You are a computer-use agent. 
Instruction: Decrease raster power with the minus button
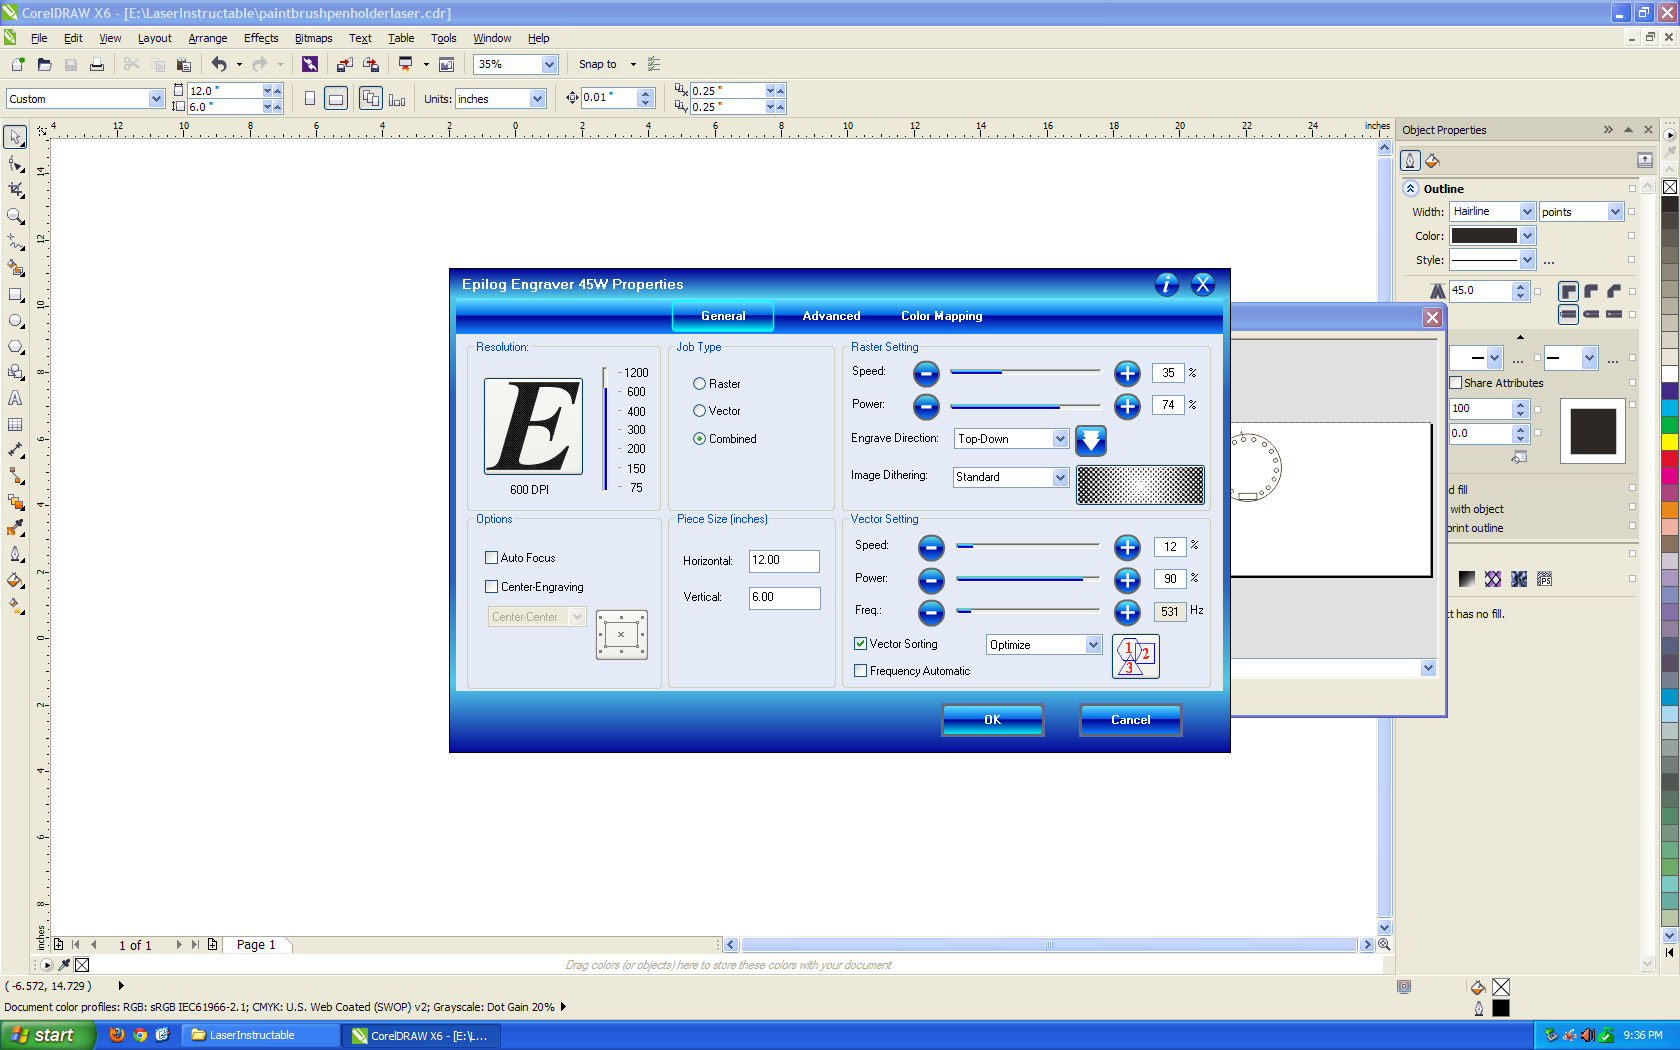point(926,406)
